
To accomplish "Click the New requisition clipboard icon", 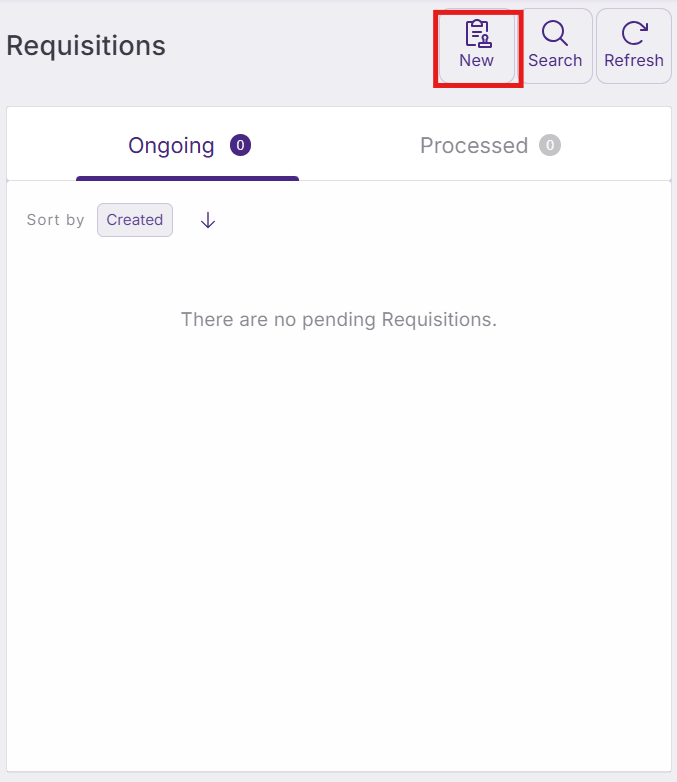I will pyautogui.click(x=477, y=34).
